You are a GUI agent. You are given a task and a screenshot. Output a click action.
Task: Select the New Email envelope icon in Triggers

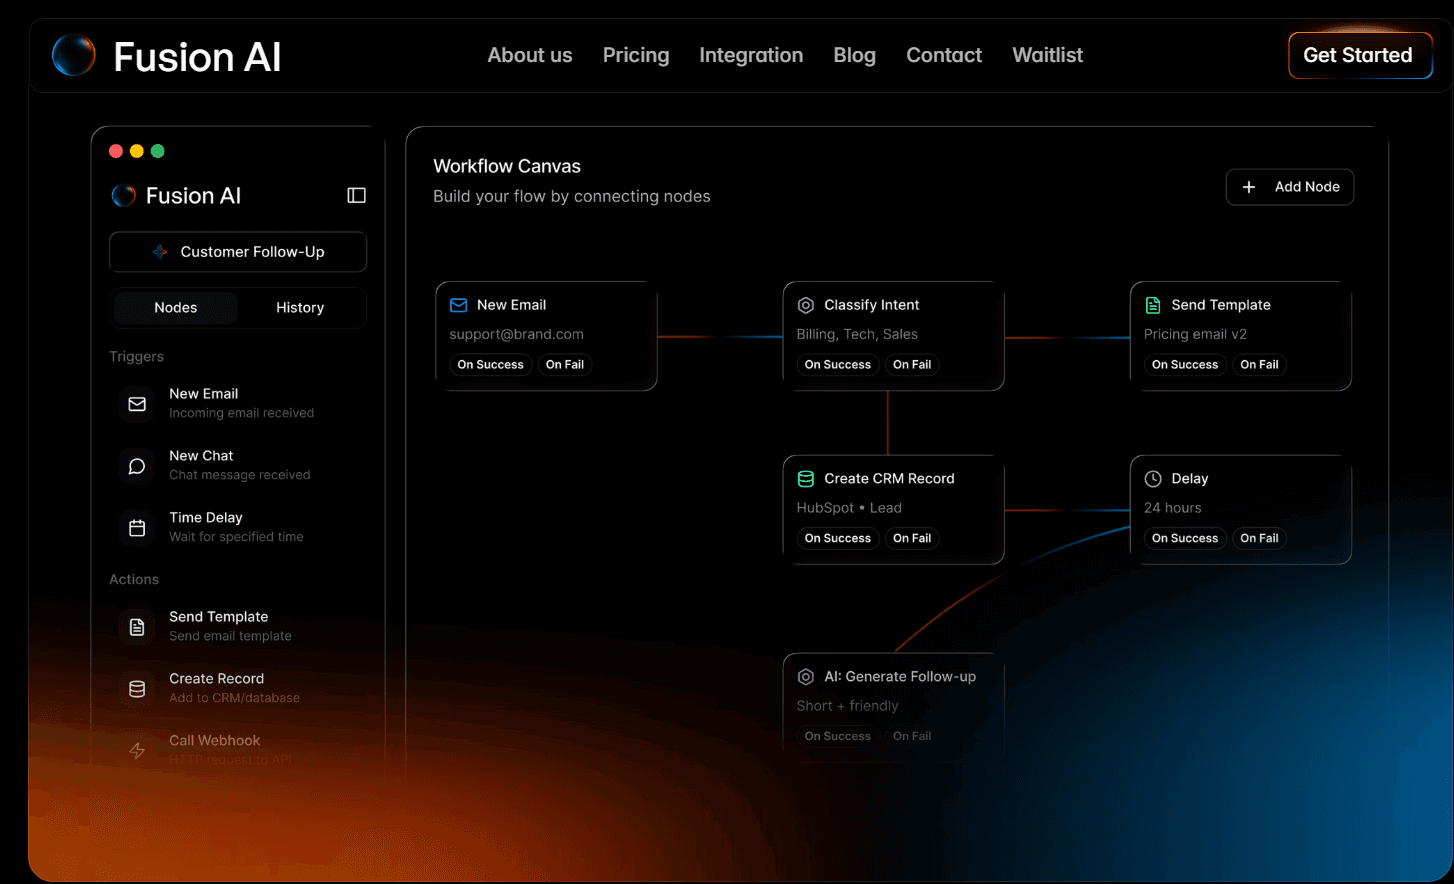tap(137, 404)
